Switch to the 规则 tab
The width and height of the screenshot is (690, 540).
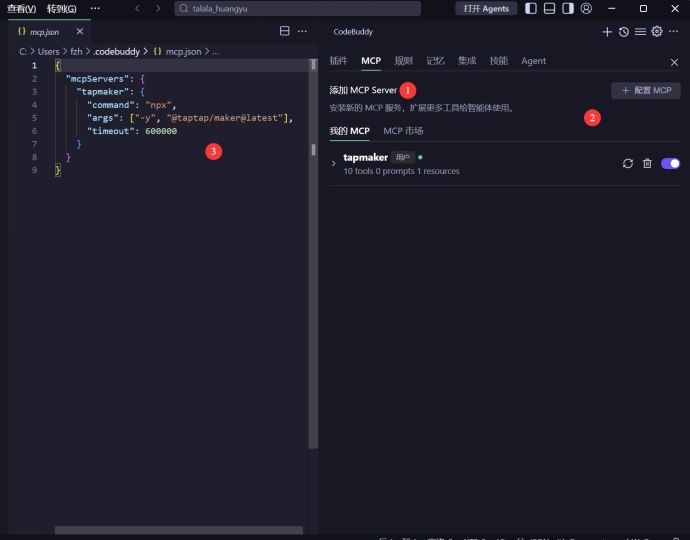pyautogui.click(x=404, y=61)
